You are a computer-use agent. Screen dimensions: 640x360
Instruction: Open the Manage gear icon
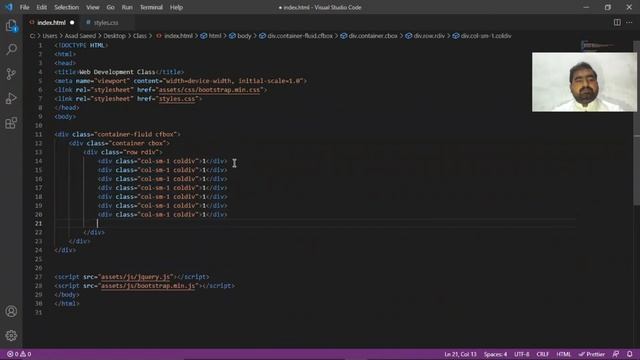point(11,336)
